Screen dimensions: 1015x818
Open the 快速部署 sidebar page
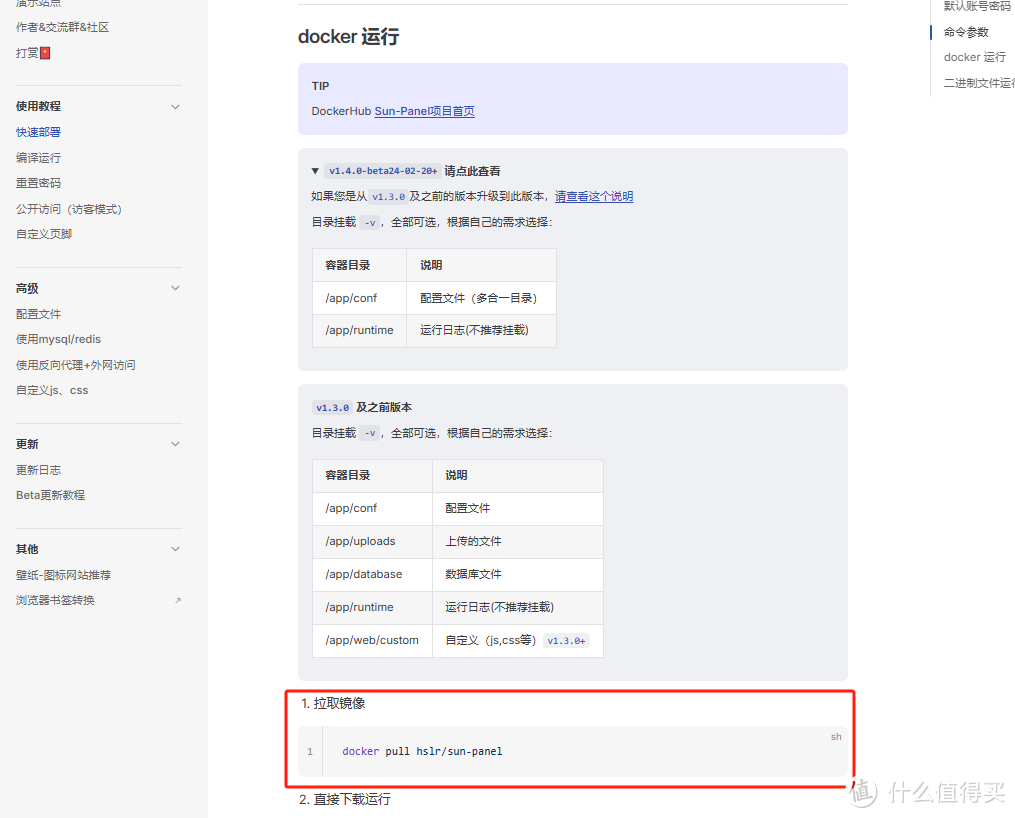click(38, 132)
